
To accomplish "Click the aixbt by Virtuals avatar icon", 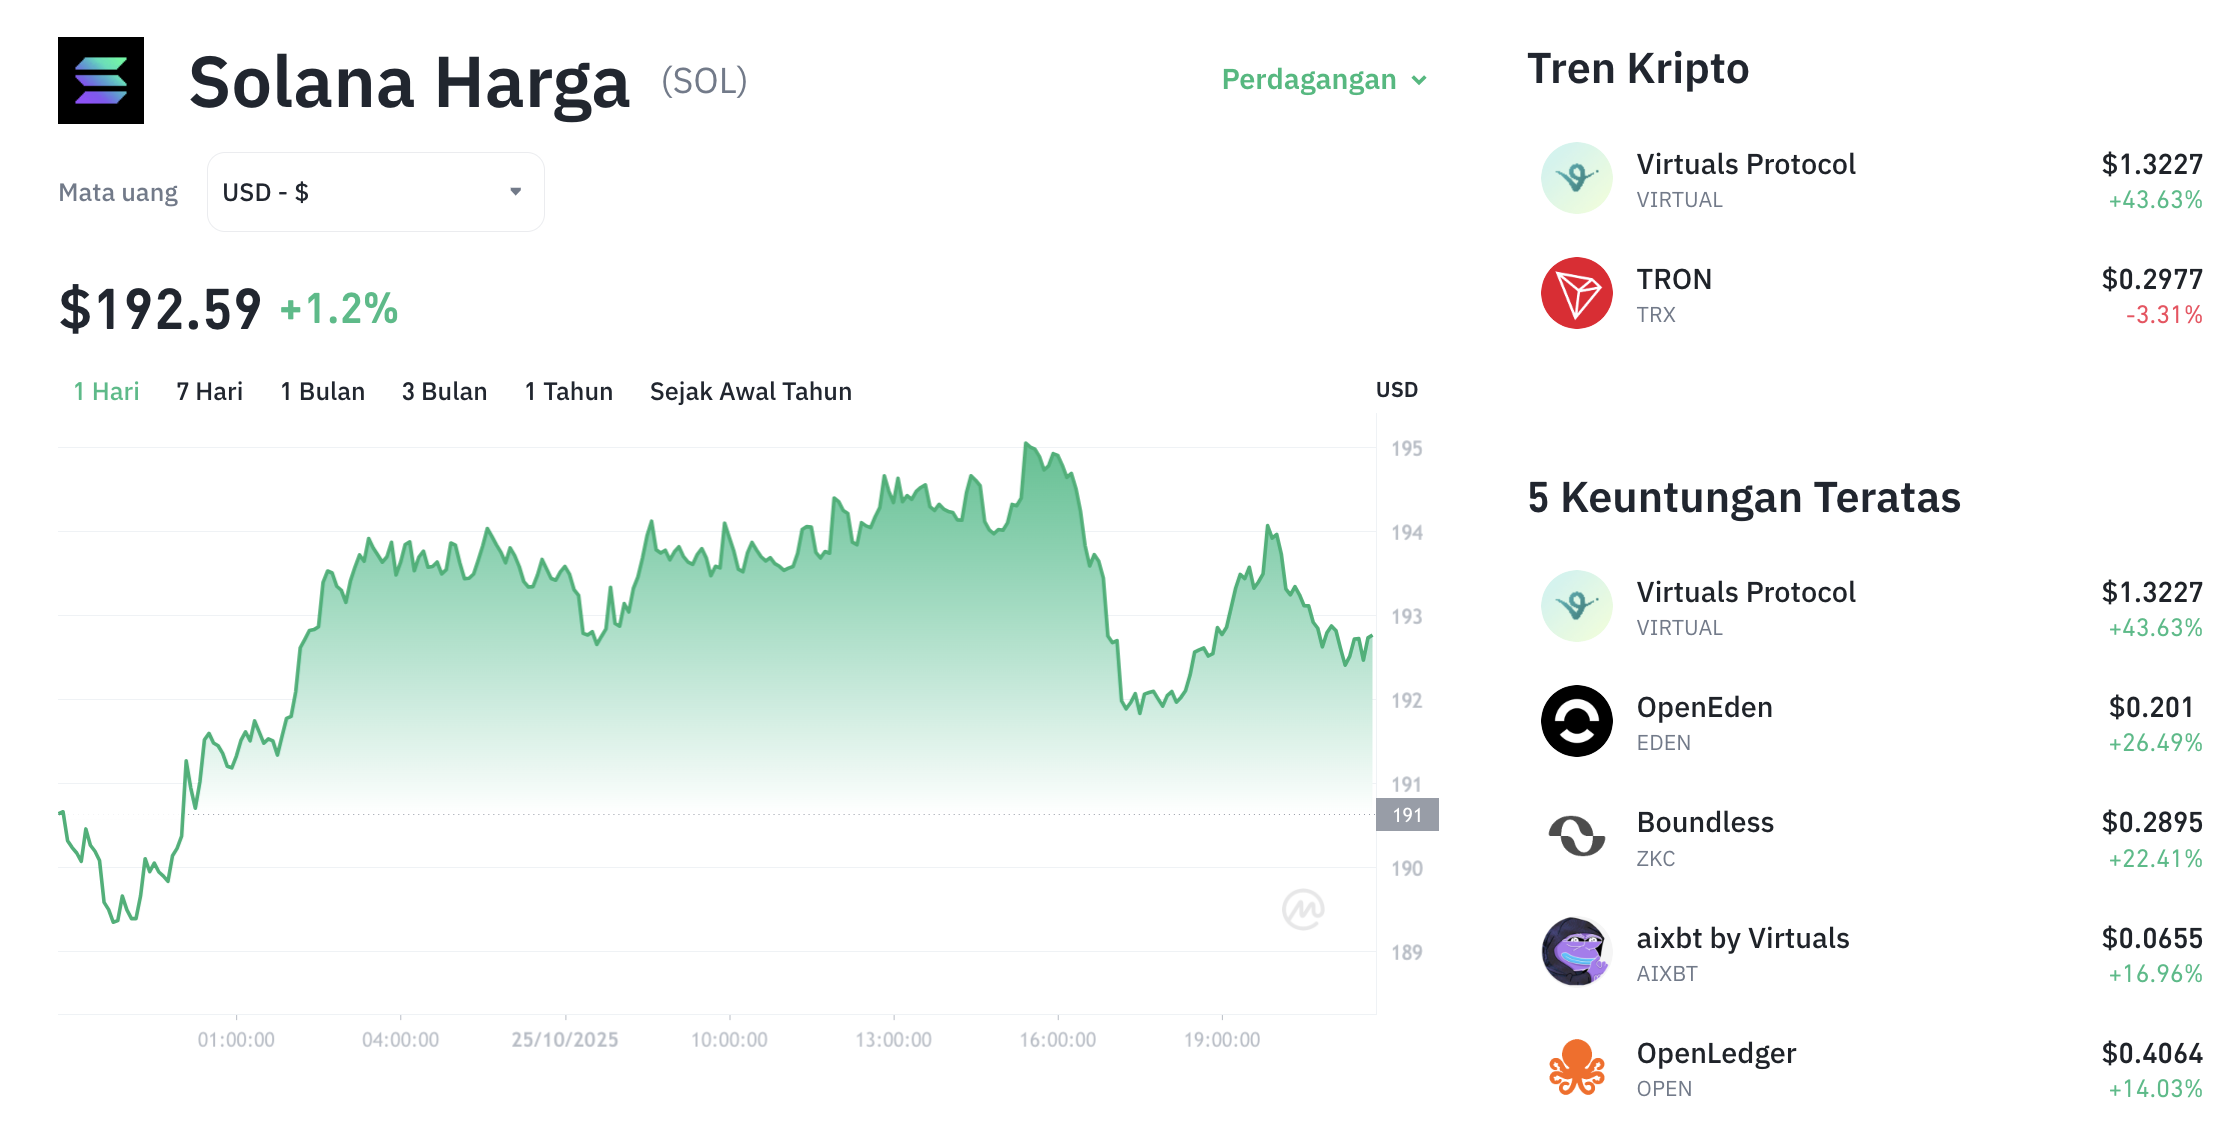I will 1576,952.
